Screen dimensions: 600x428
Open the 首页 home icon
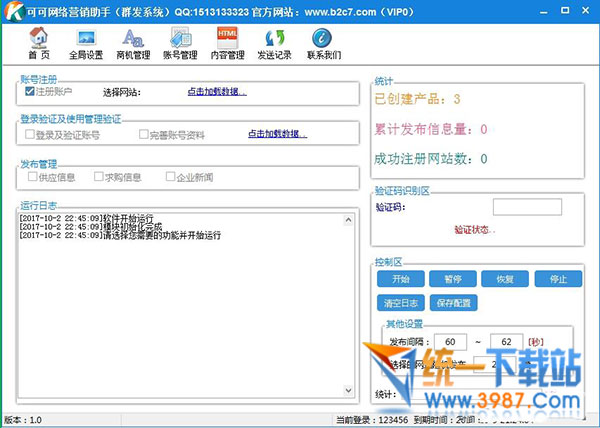38,44
